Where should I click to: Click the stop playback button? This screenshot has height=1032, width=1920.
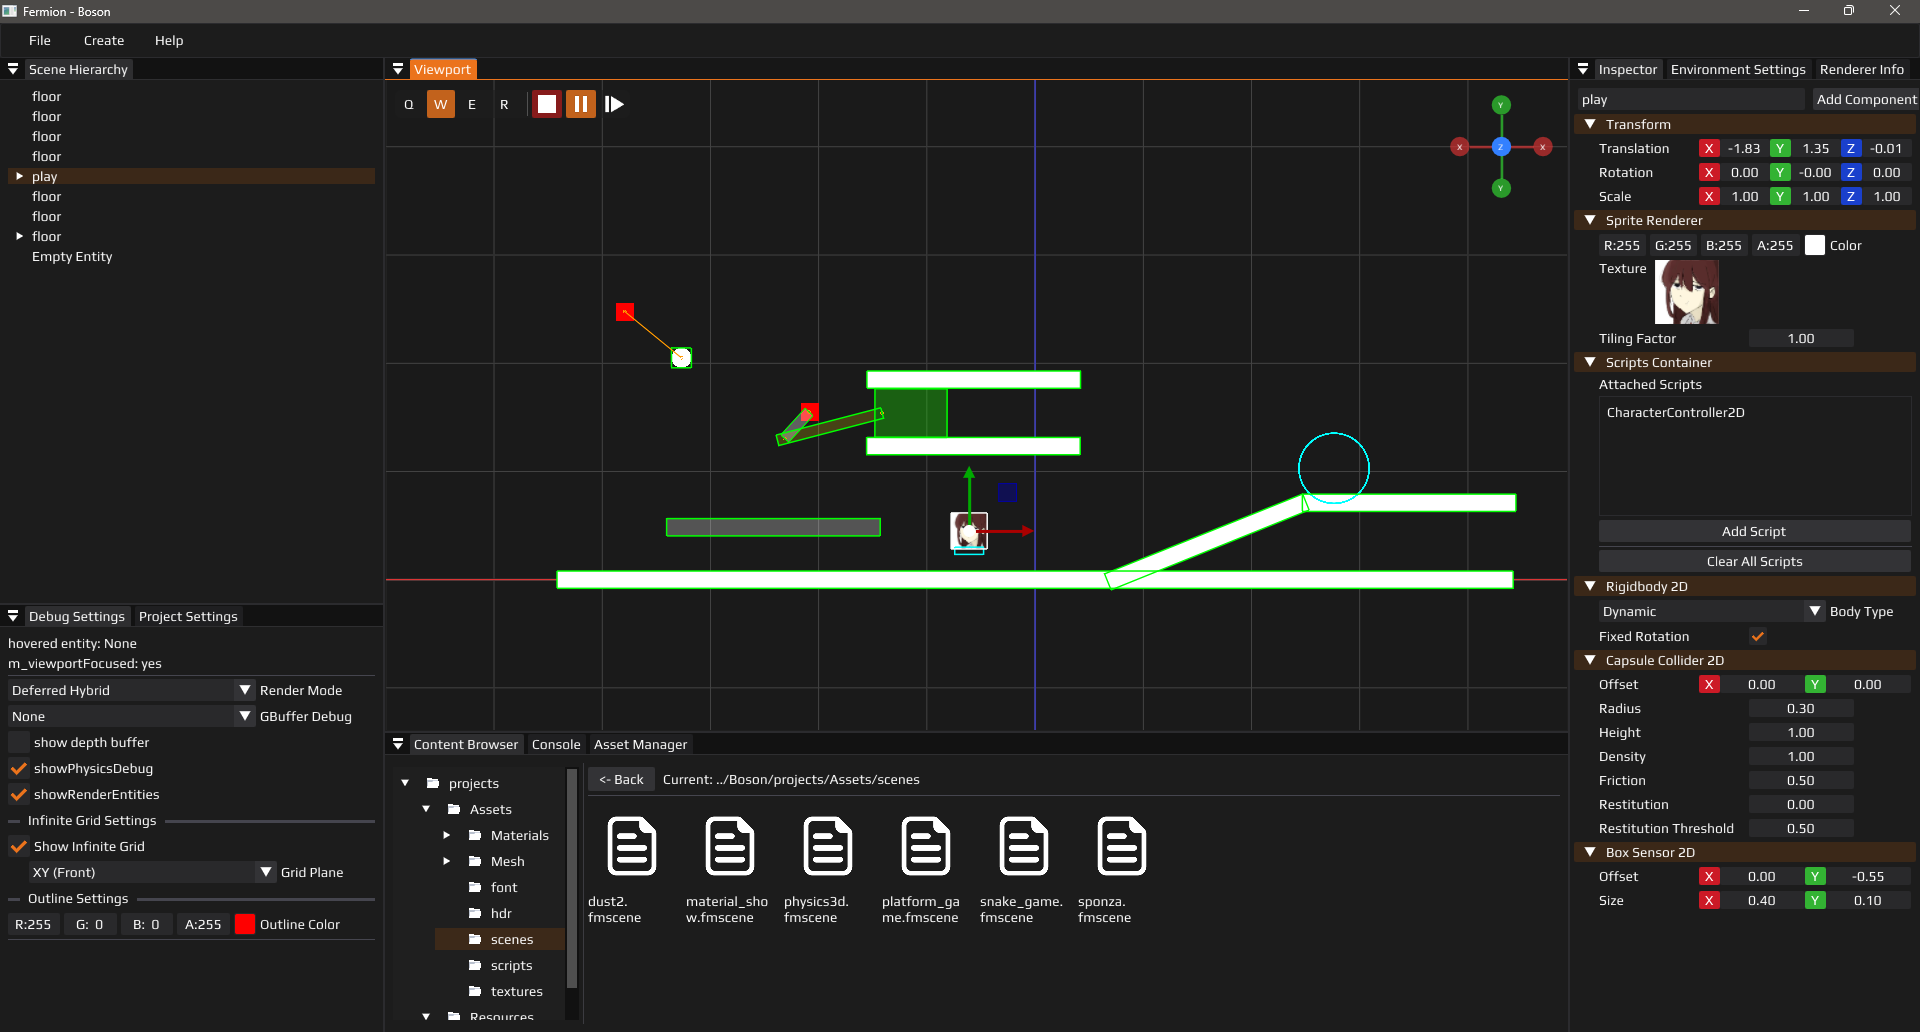pyautogui.click(x=546, y=104)
